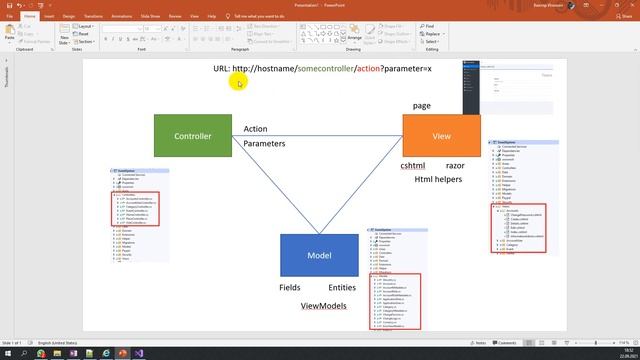640x360 pixels.
Task: Switch to Normal view in status bar
Action: coord(529,343)
